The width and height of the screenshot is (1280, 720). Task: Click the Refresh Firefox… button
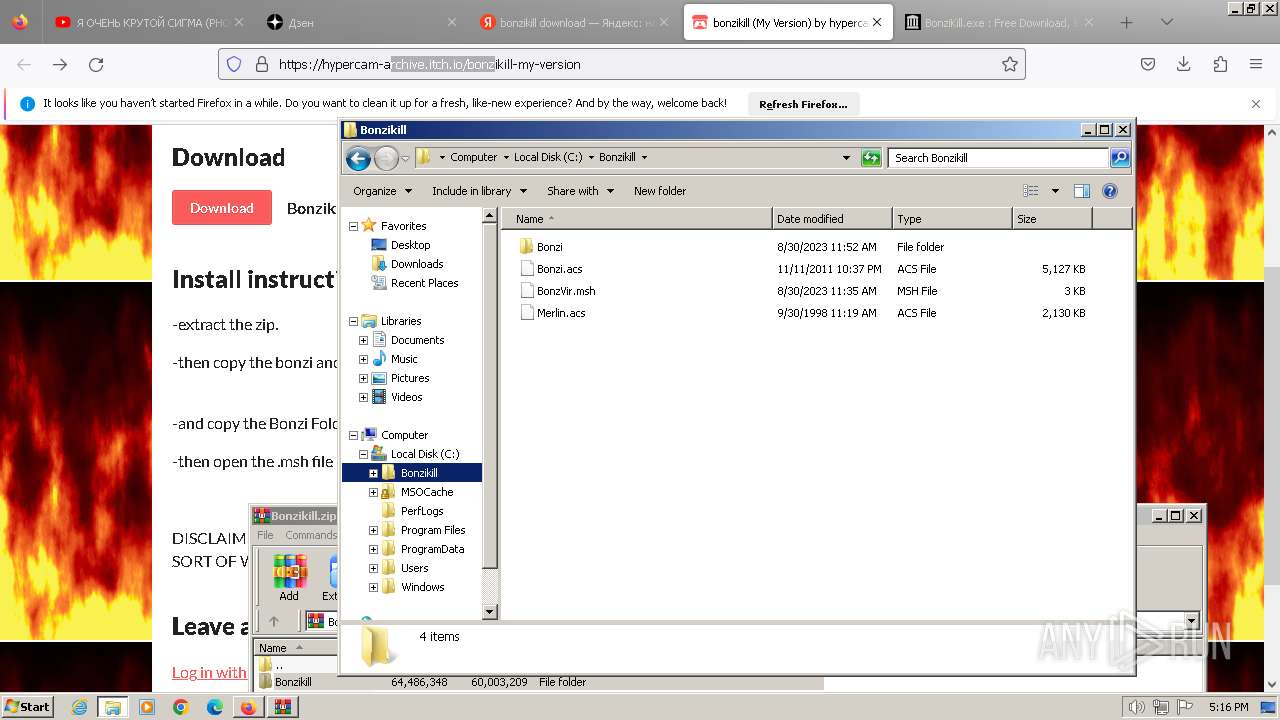803,104
